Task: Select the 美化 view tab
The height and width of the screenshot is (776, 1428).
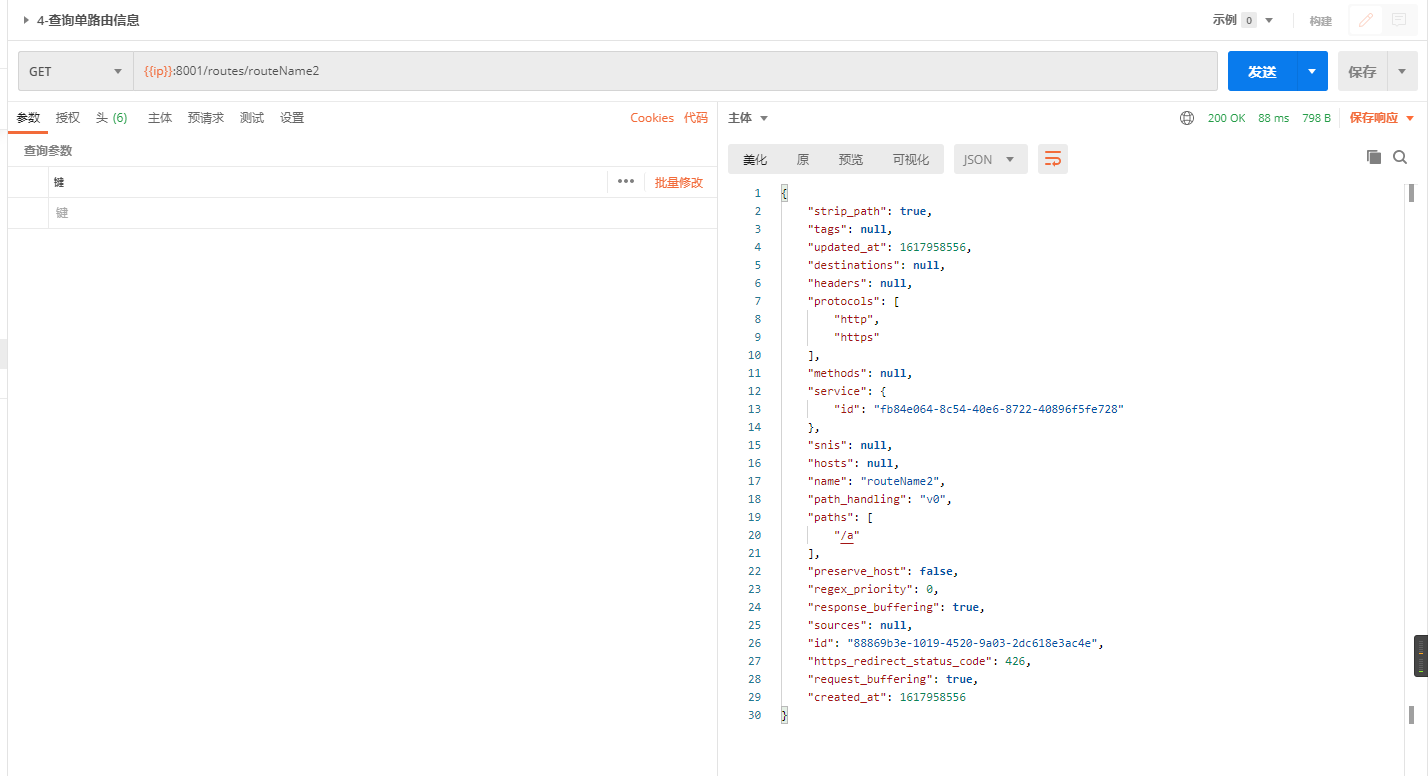Action: pos(755,159)
